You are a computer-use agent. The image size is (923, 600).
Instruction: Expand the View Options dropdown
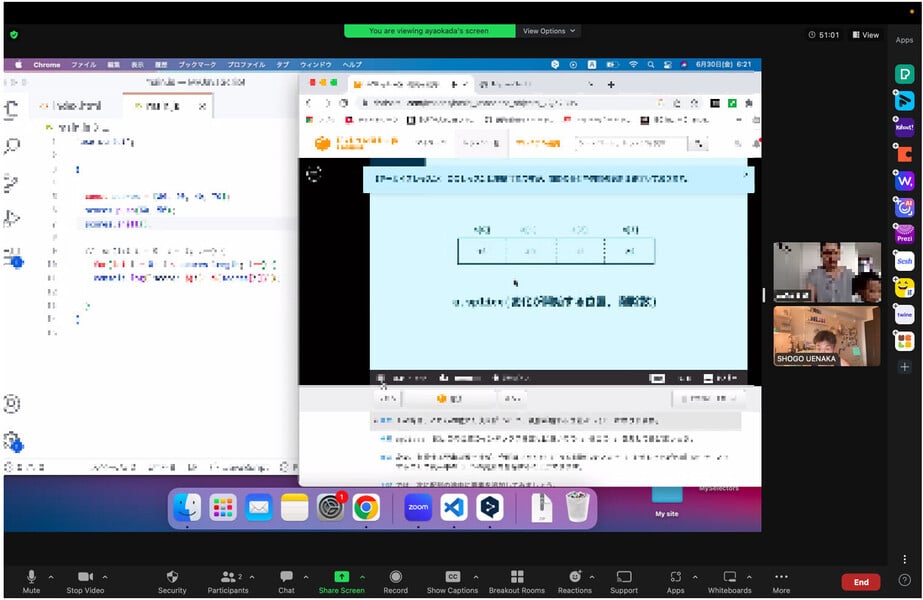coord(549,31)
